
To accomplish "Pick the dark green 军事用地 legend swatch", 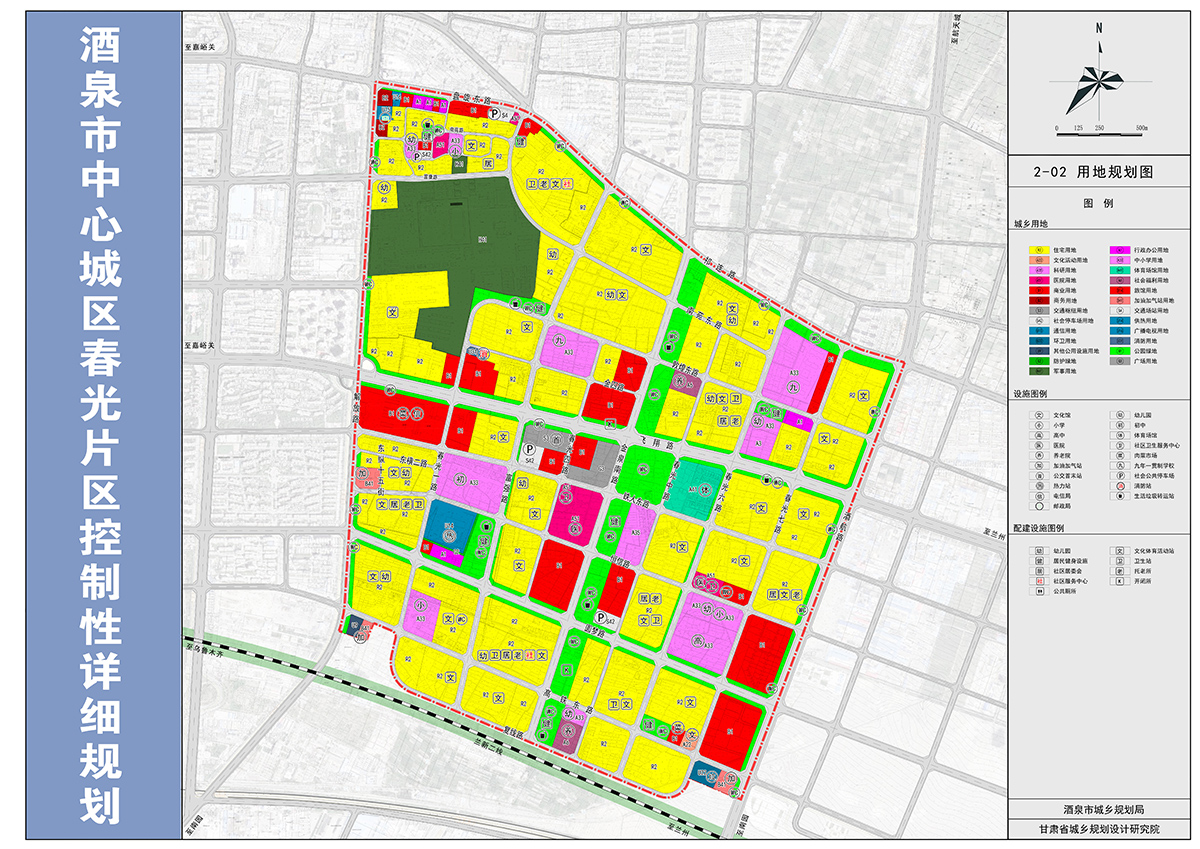I will coord(1039,371).
